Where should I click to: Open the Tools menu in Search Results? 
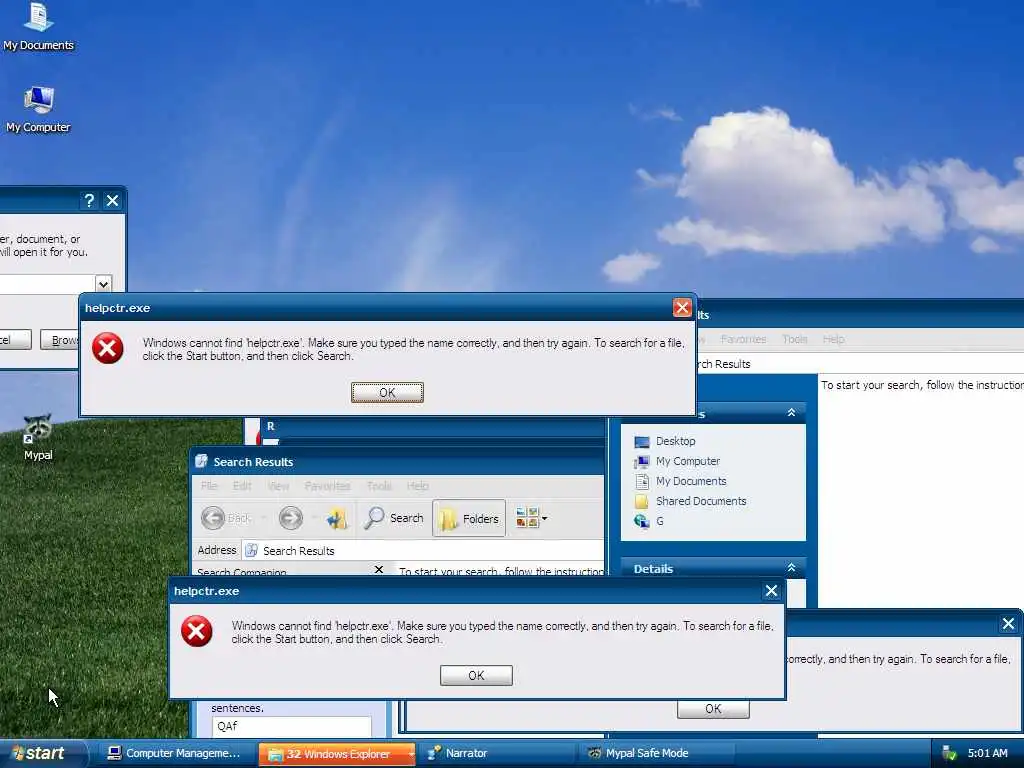(379, 486)
